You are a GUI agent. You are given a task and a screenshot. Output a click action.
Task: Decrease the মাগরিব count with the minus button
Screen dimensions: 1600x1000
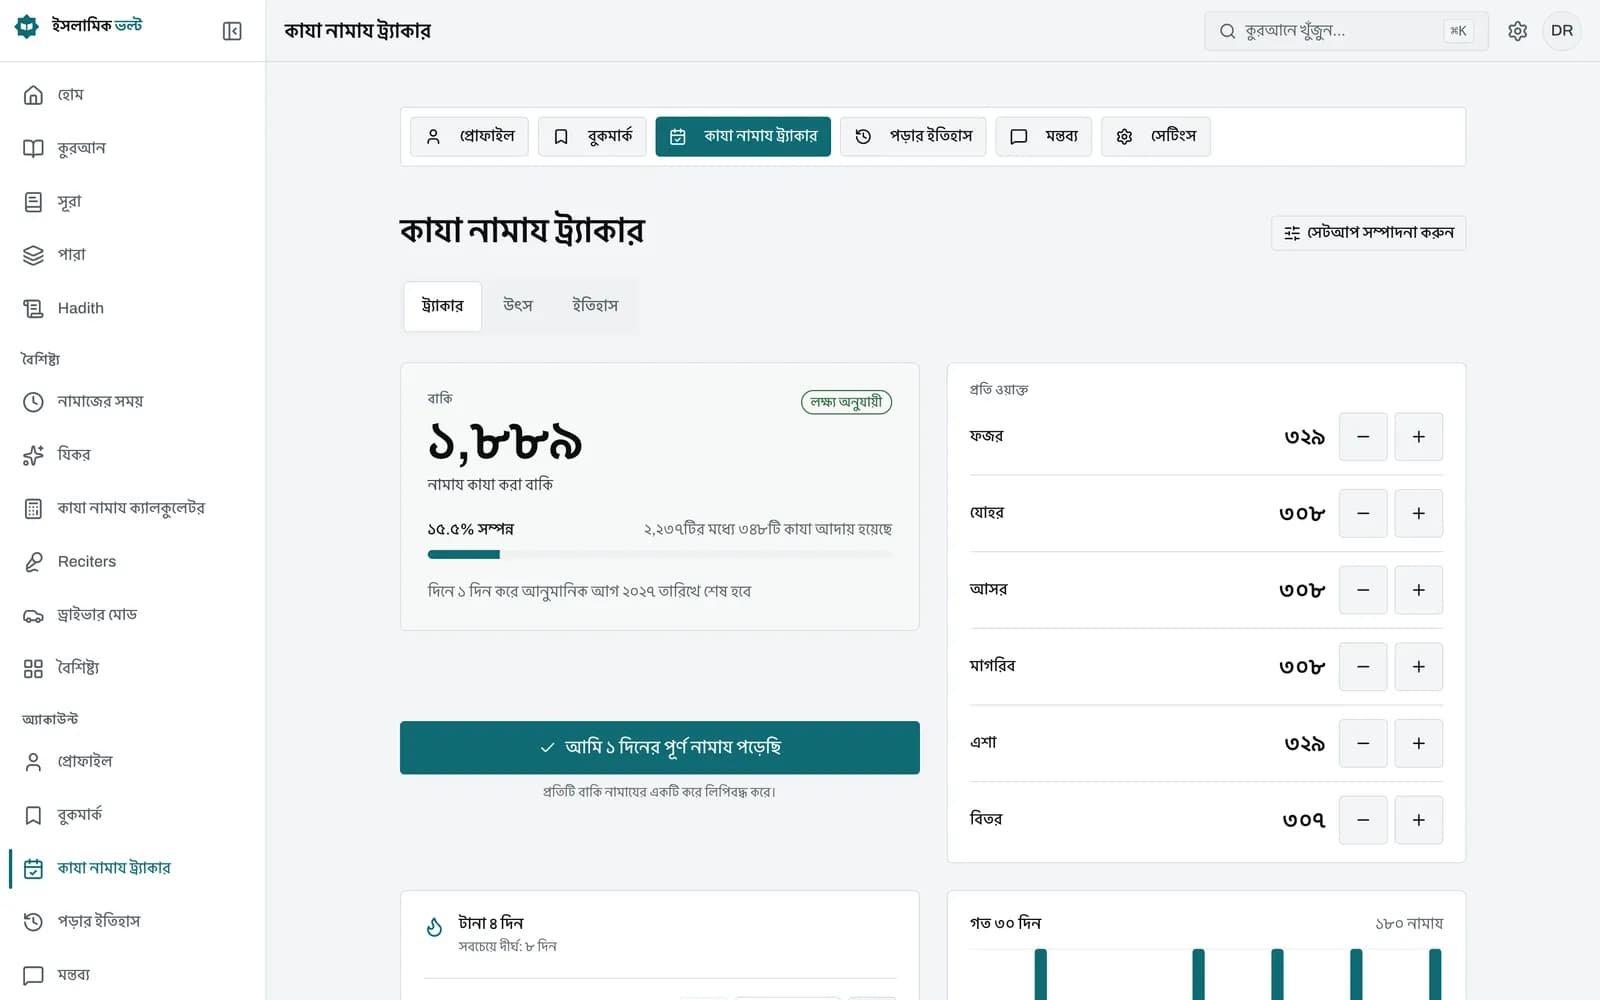[x=1363, y=667]
